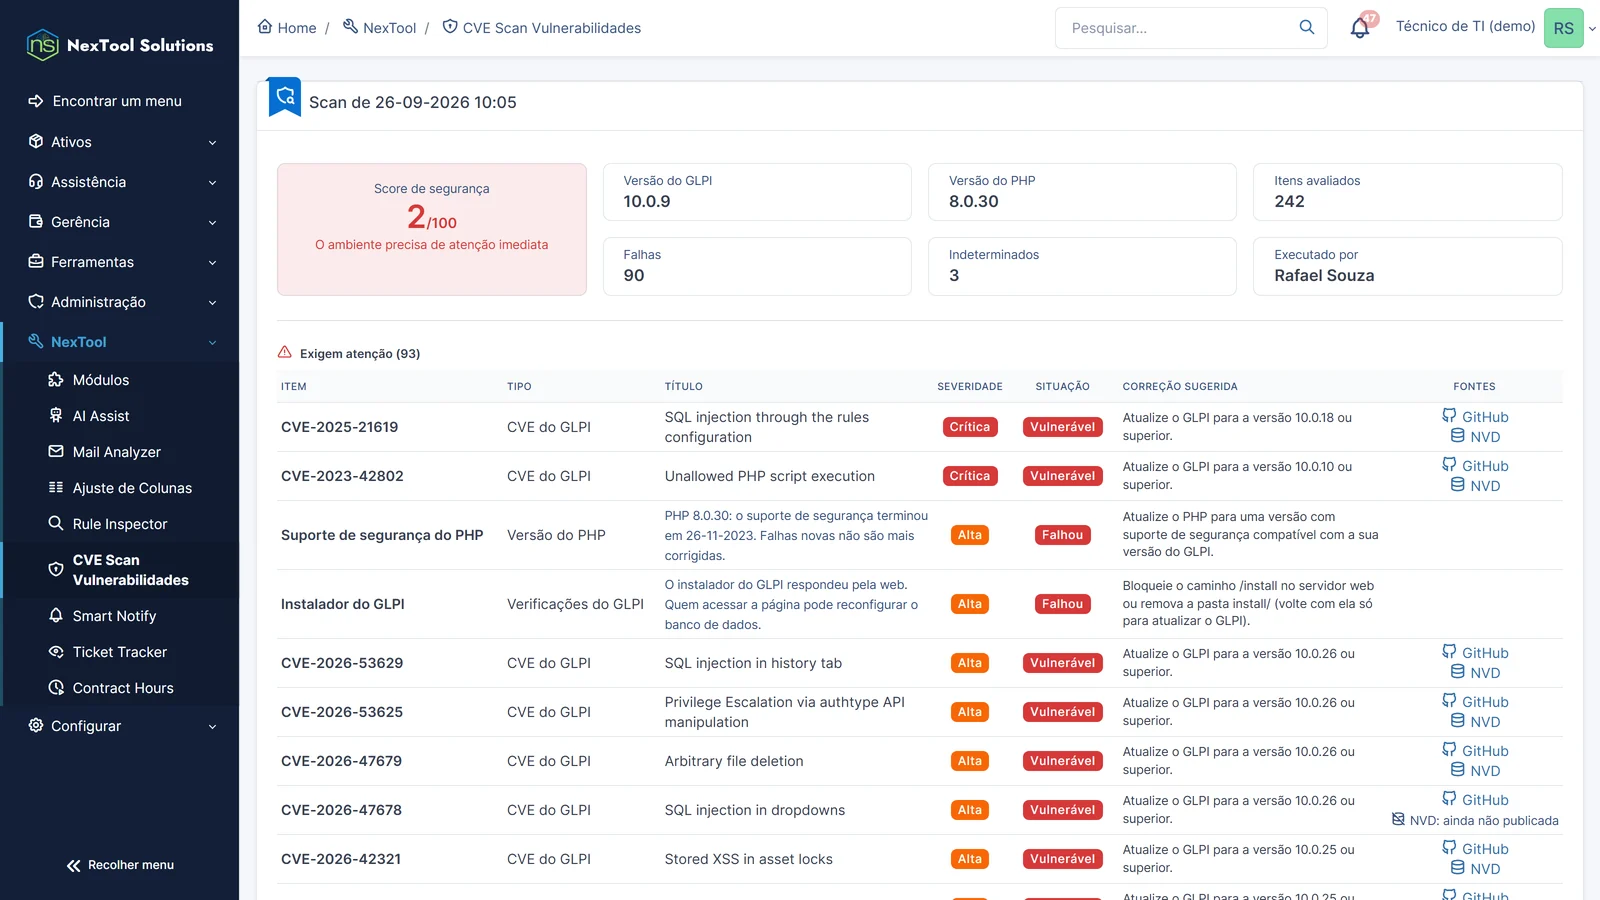Click the CVE Scan shield icon

(x=56, y=570)
